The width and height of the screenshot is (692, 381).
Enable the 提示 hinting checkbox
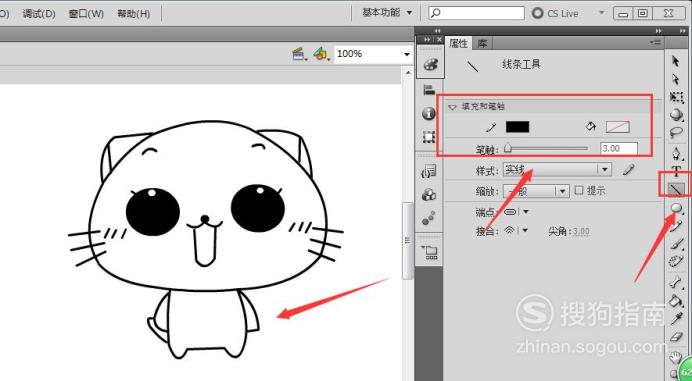(x=579, y=190)
